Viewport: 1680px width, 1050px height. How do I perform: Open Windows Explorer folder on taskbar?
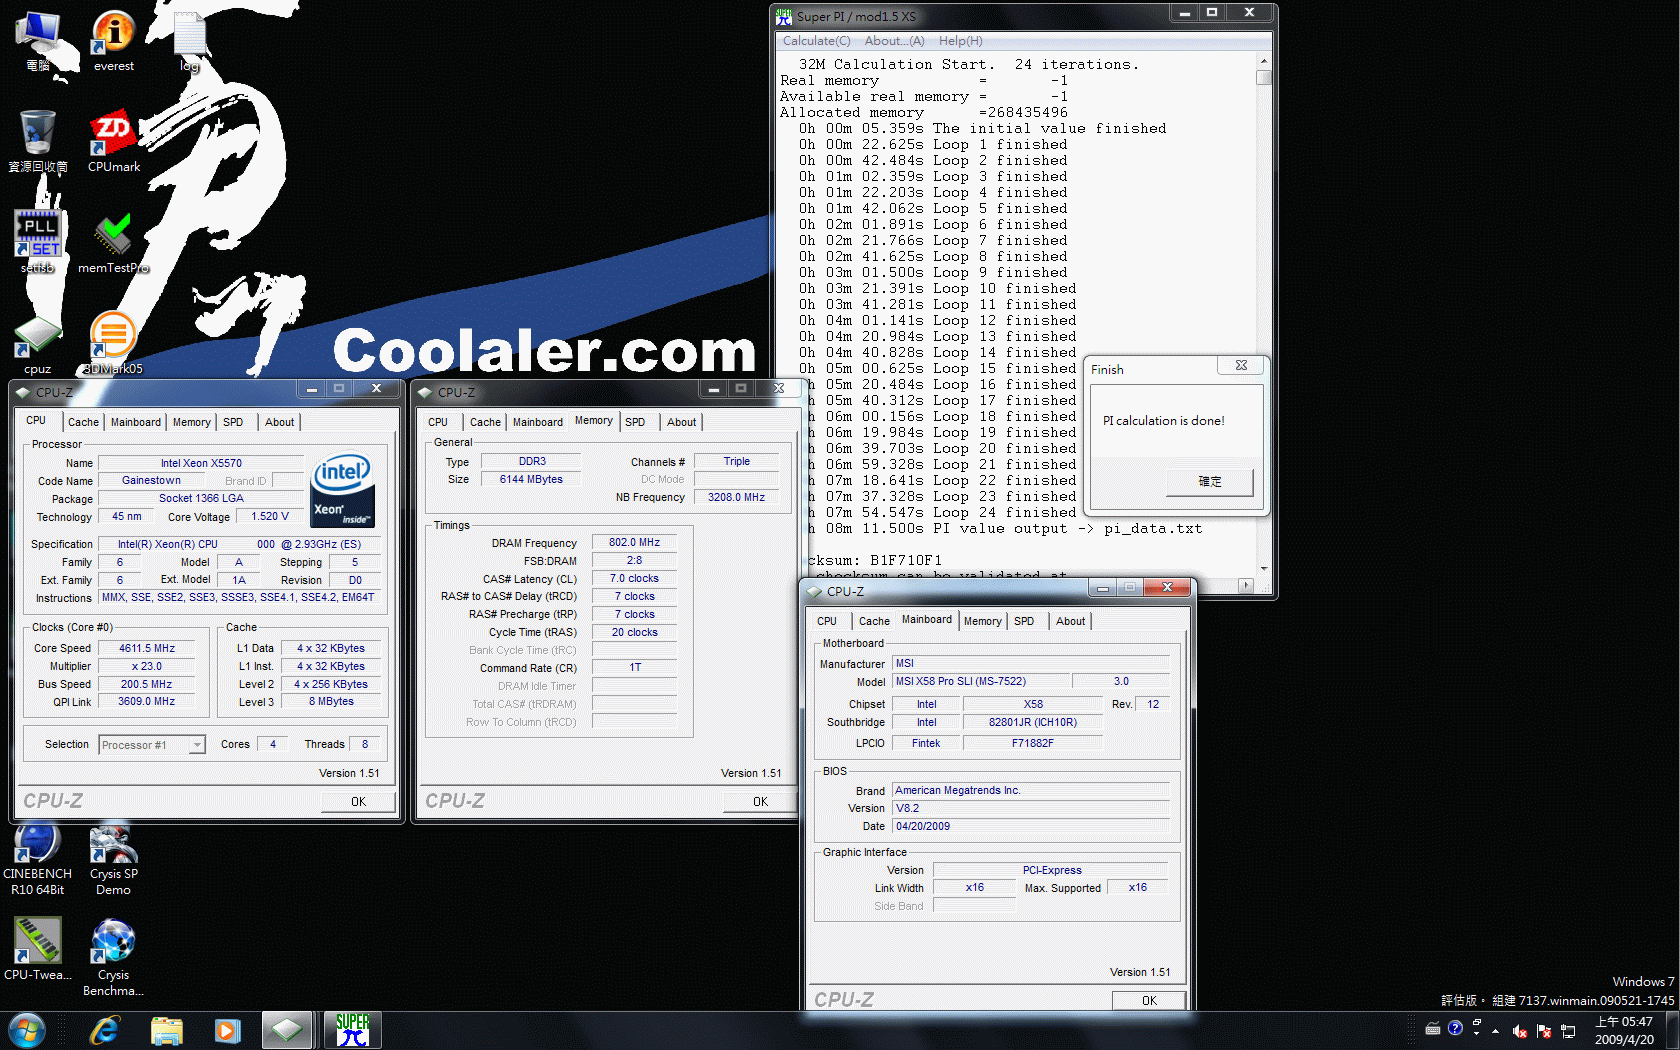[167, 1030]
